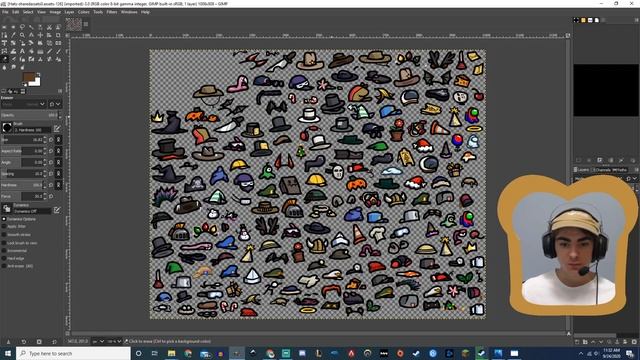
Task: Enable the Anti erase checkbox
Action: (4, 266)
